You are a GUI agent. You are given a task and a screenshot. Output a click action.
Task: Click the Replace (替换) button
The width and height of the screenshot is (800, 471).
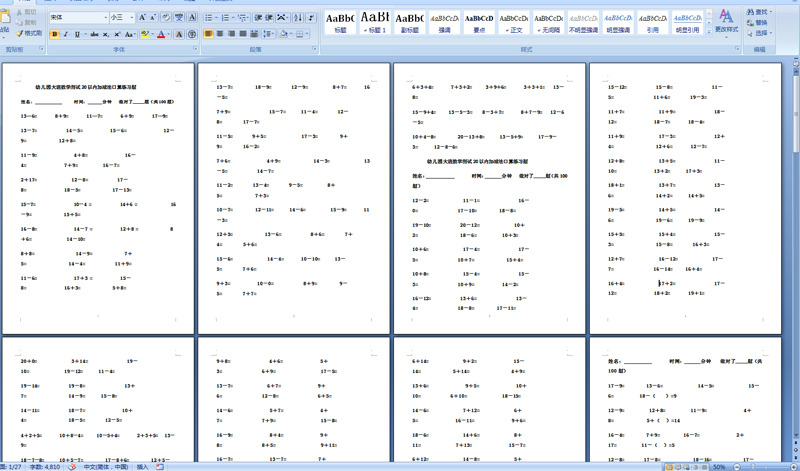click(757, 22)
